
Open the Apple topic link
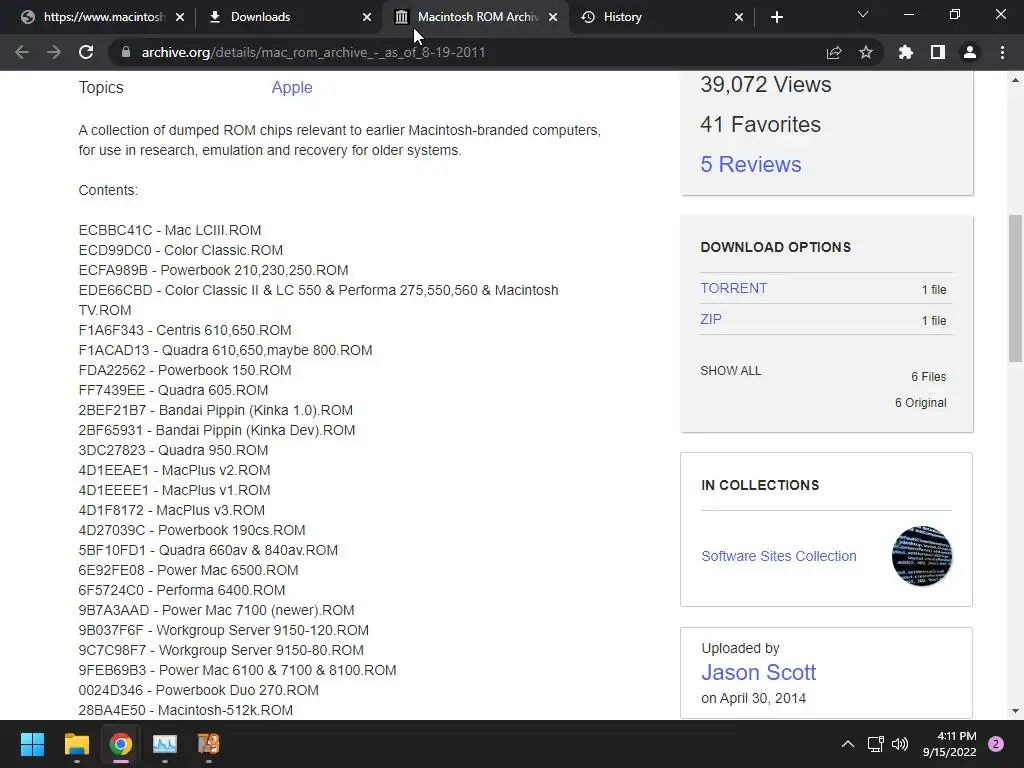pyautogui.click(x=292, y=88)
